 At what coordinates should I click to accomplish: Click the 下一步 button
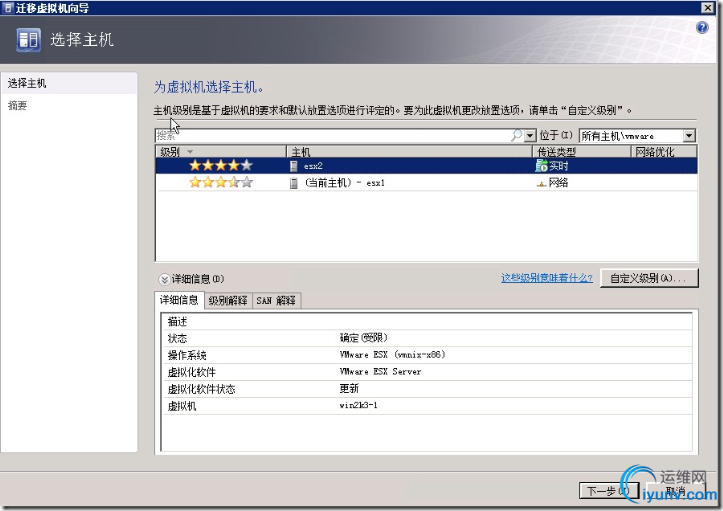pyautogui.click(x=609, y=491)
